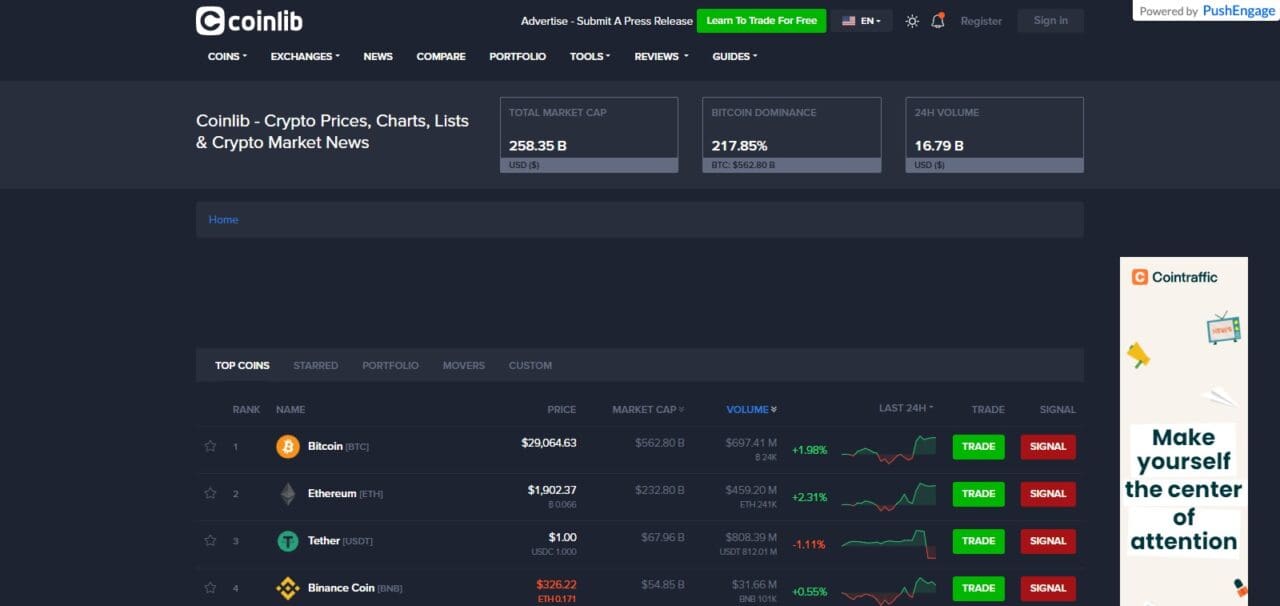The width and height of the screenshot is (1280, 606).
Task: Click the Coinlib logo
Action: [249, 21]
